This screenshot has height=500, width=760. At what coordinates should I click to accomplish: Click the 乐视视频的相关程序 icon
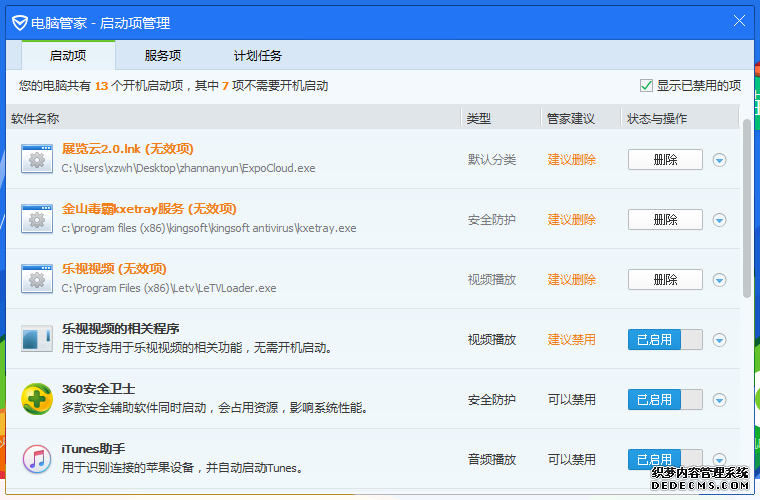pos(37,338)
